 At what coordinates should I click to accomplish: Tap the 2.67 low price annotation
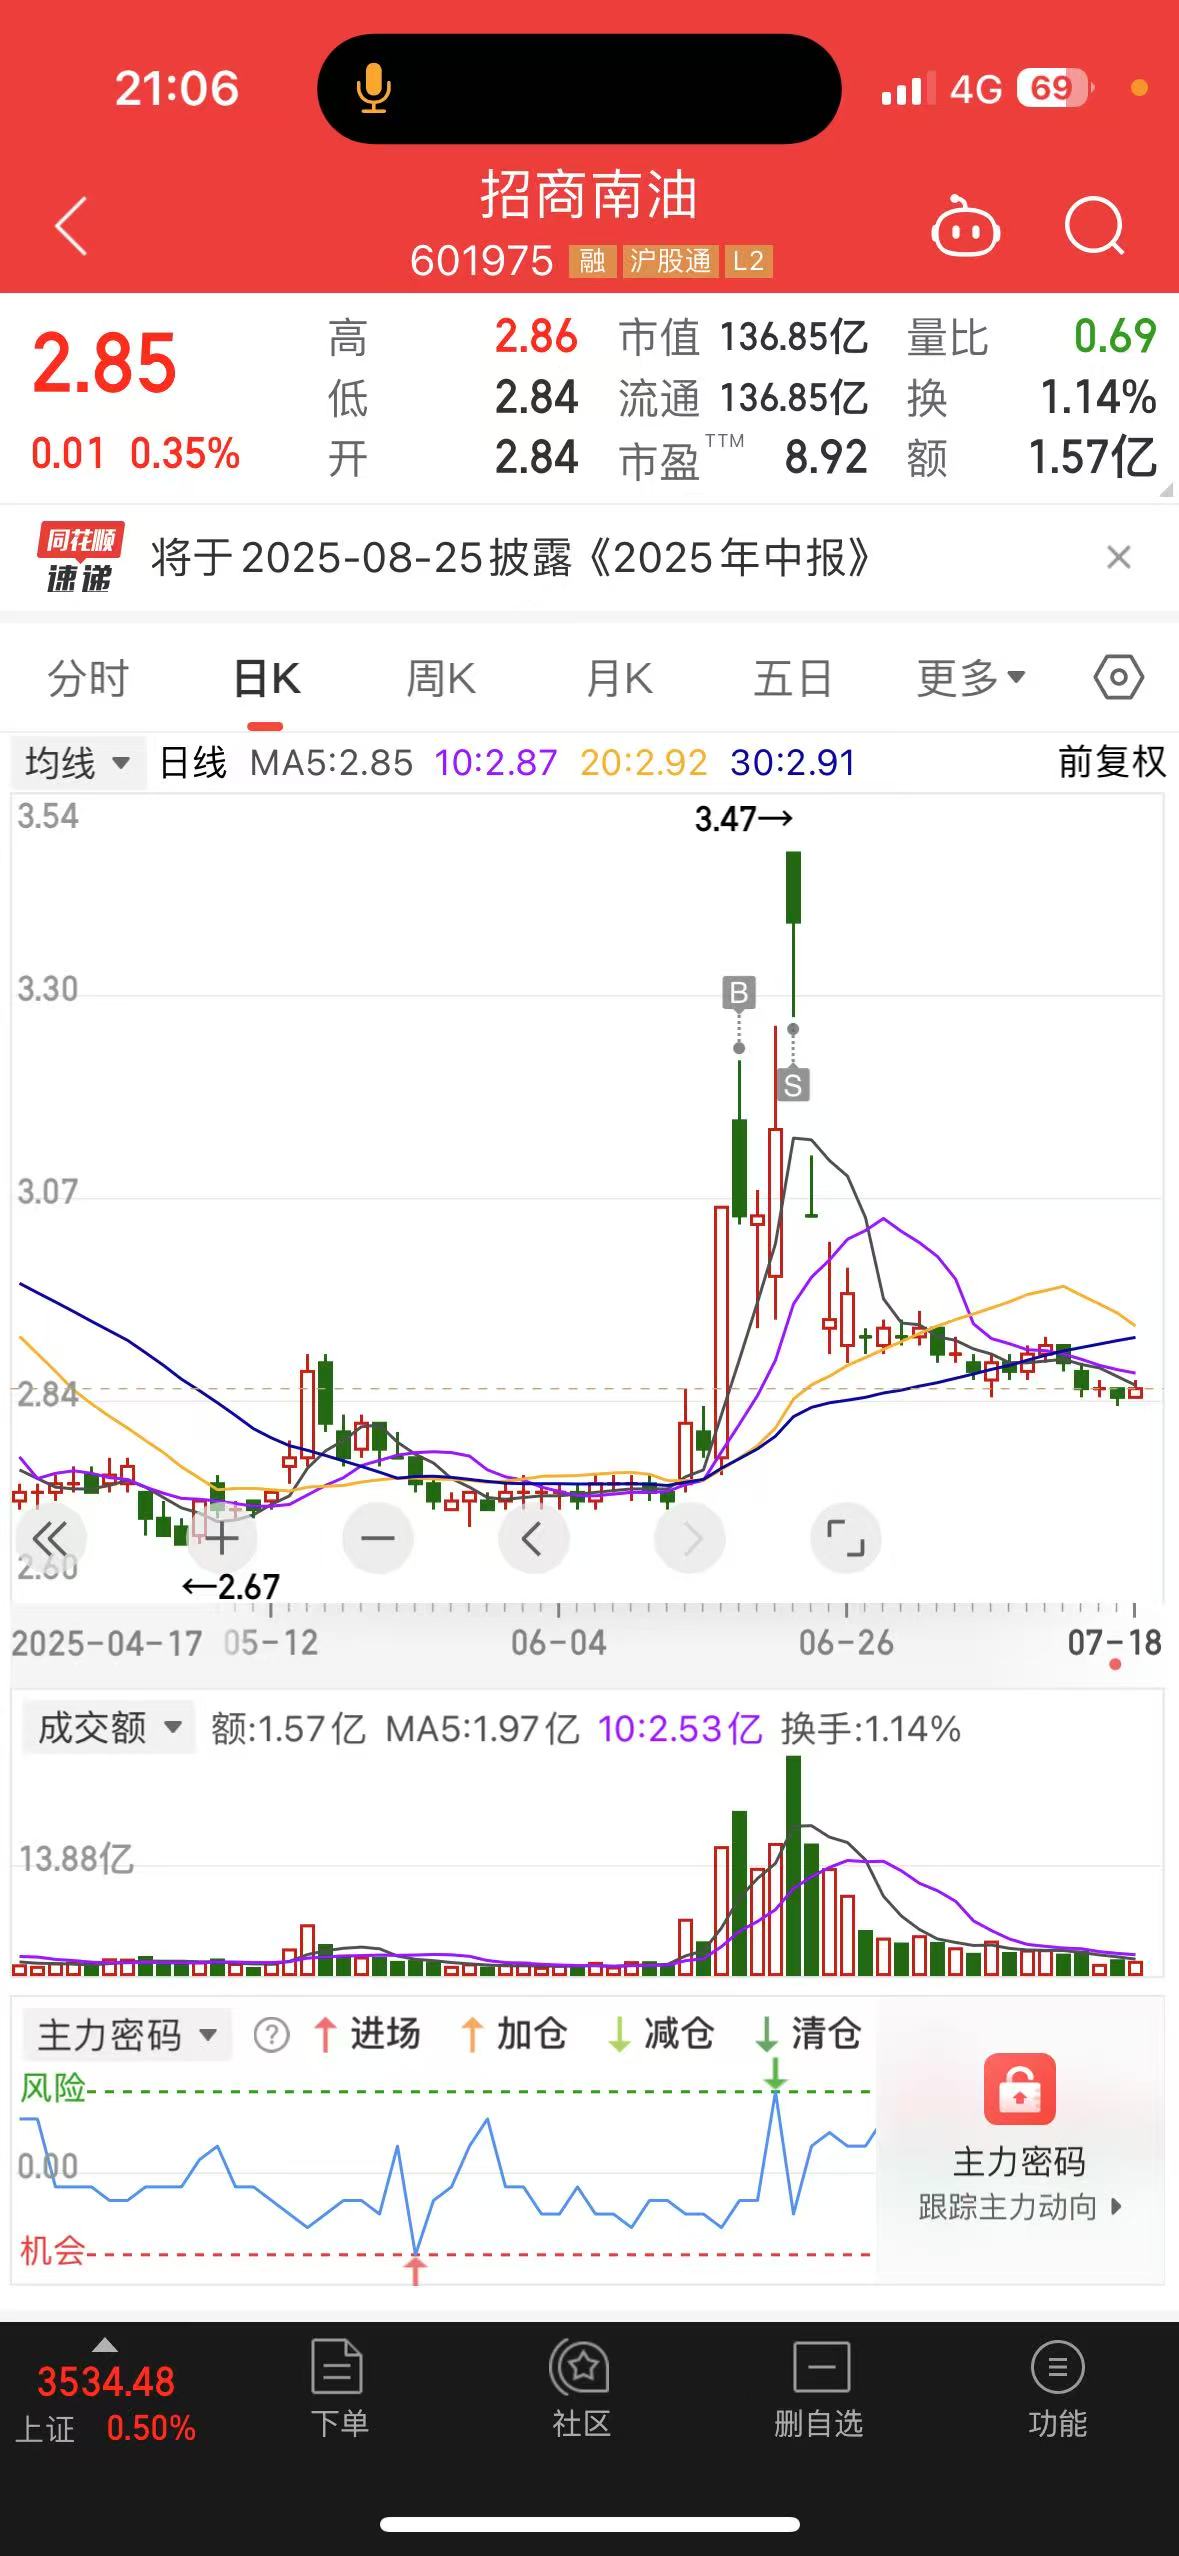coord(231,1587)
